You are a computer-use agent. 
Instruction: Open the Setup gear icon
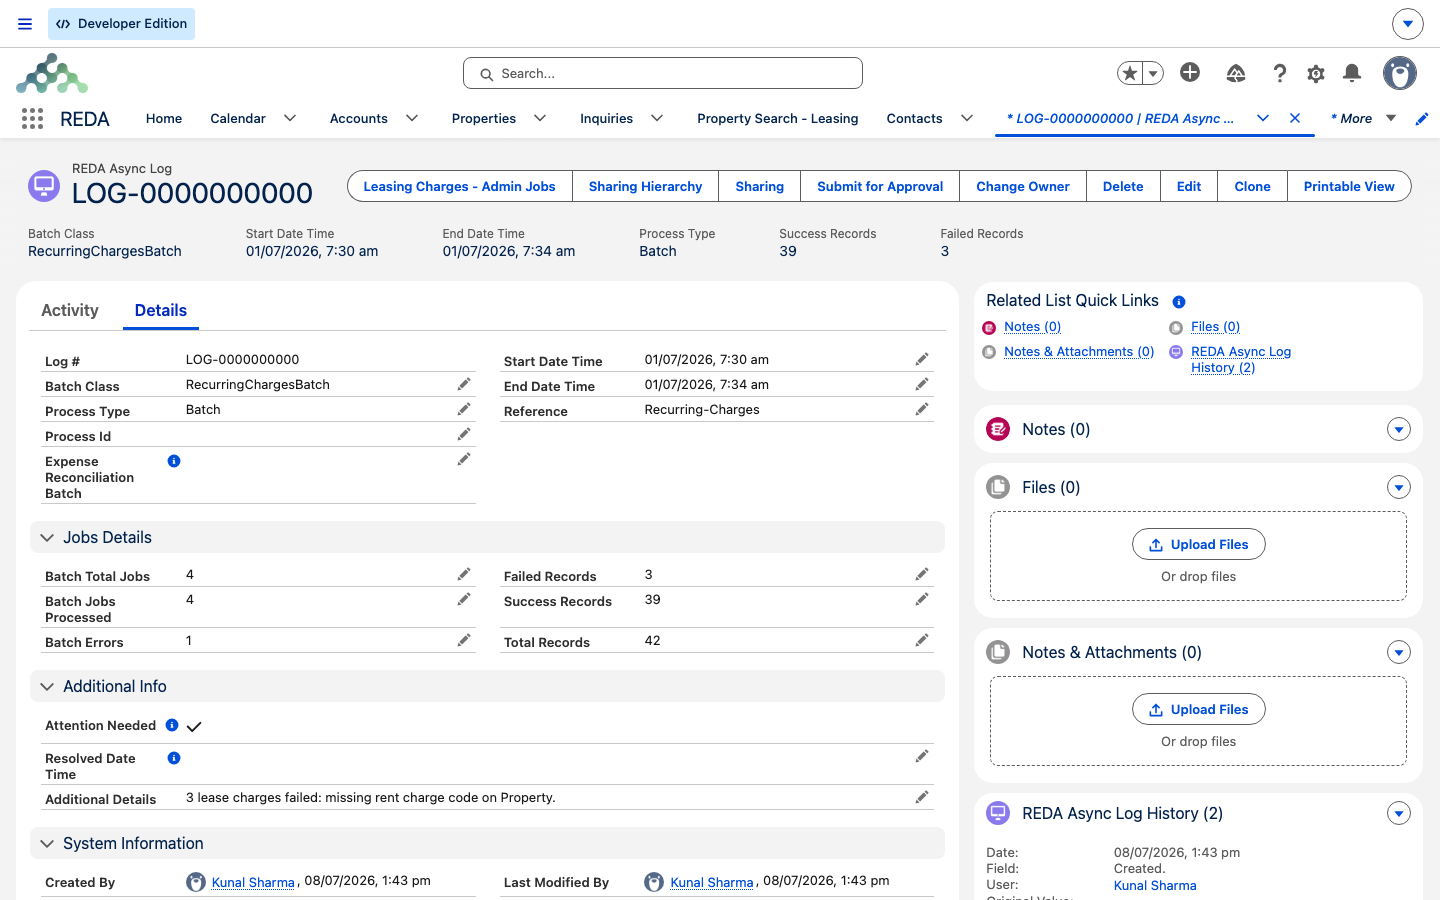pos(1316,73)
